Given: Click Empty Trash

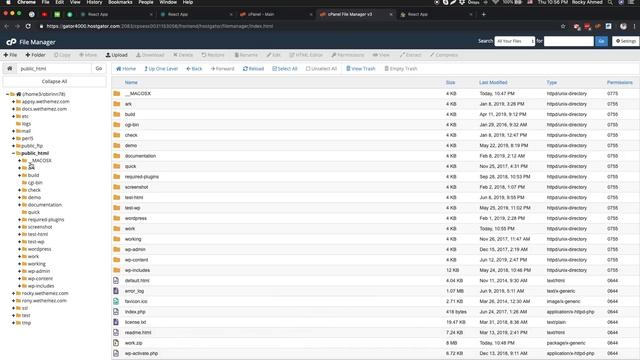Looking at the screenshot, I should point(401,69).
